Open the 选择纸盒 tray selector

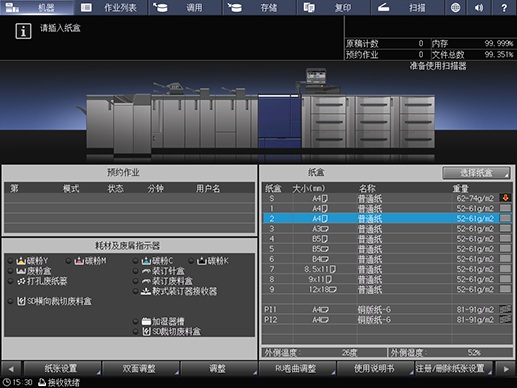point(476,173)
